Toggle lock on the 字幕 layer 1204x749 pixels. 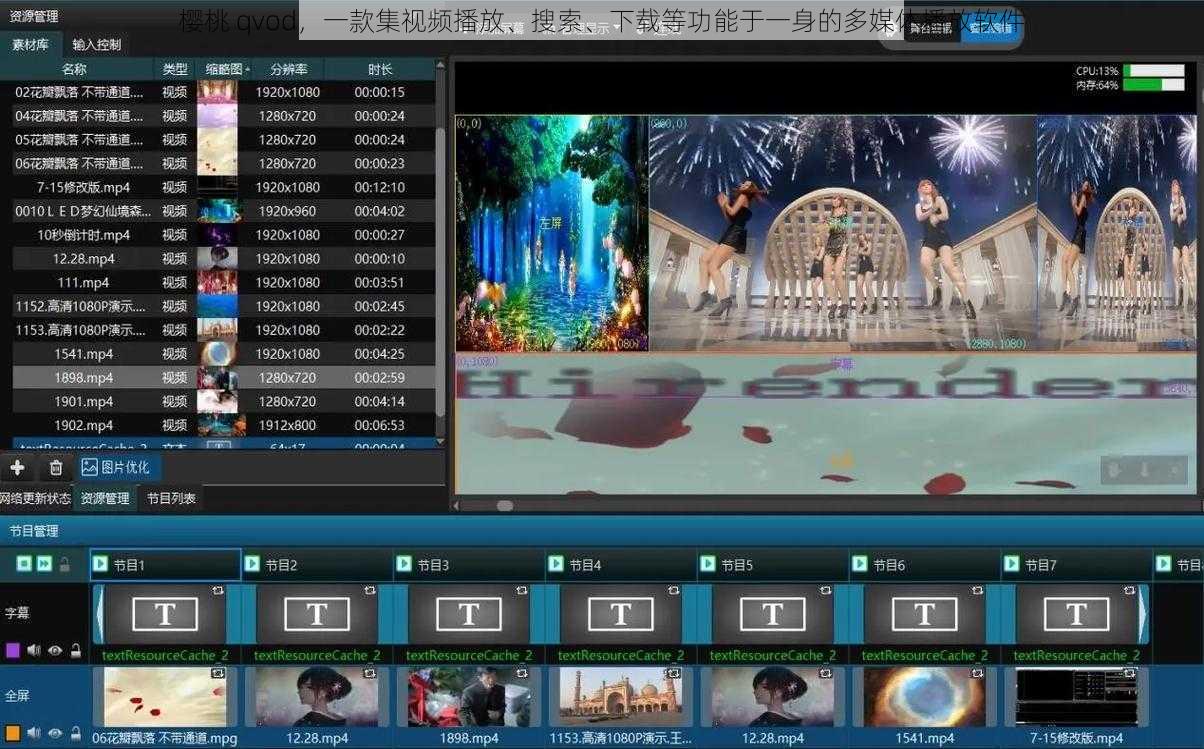coord(75,650)
